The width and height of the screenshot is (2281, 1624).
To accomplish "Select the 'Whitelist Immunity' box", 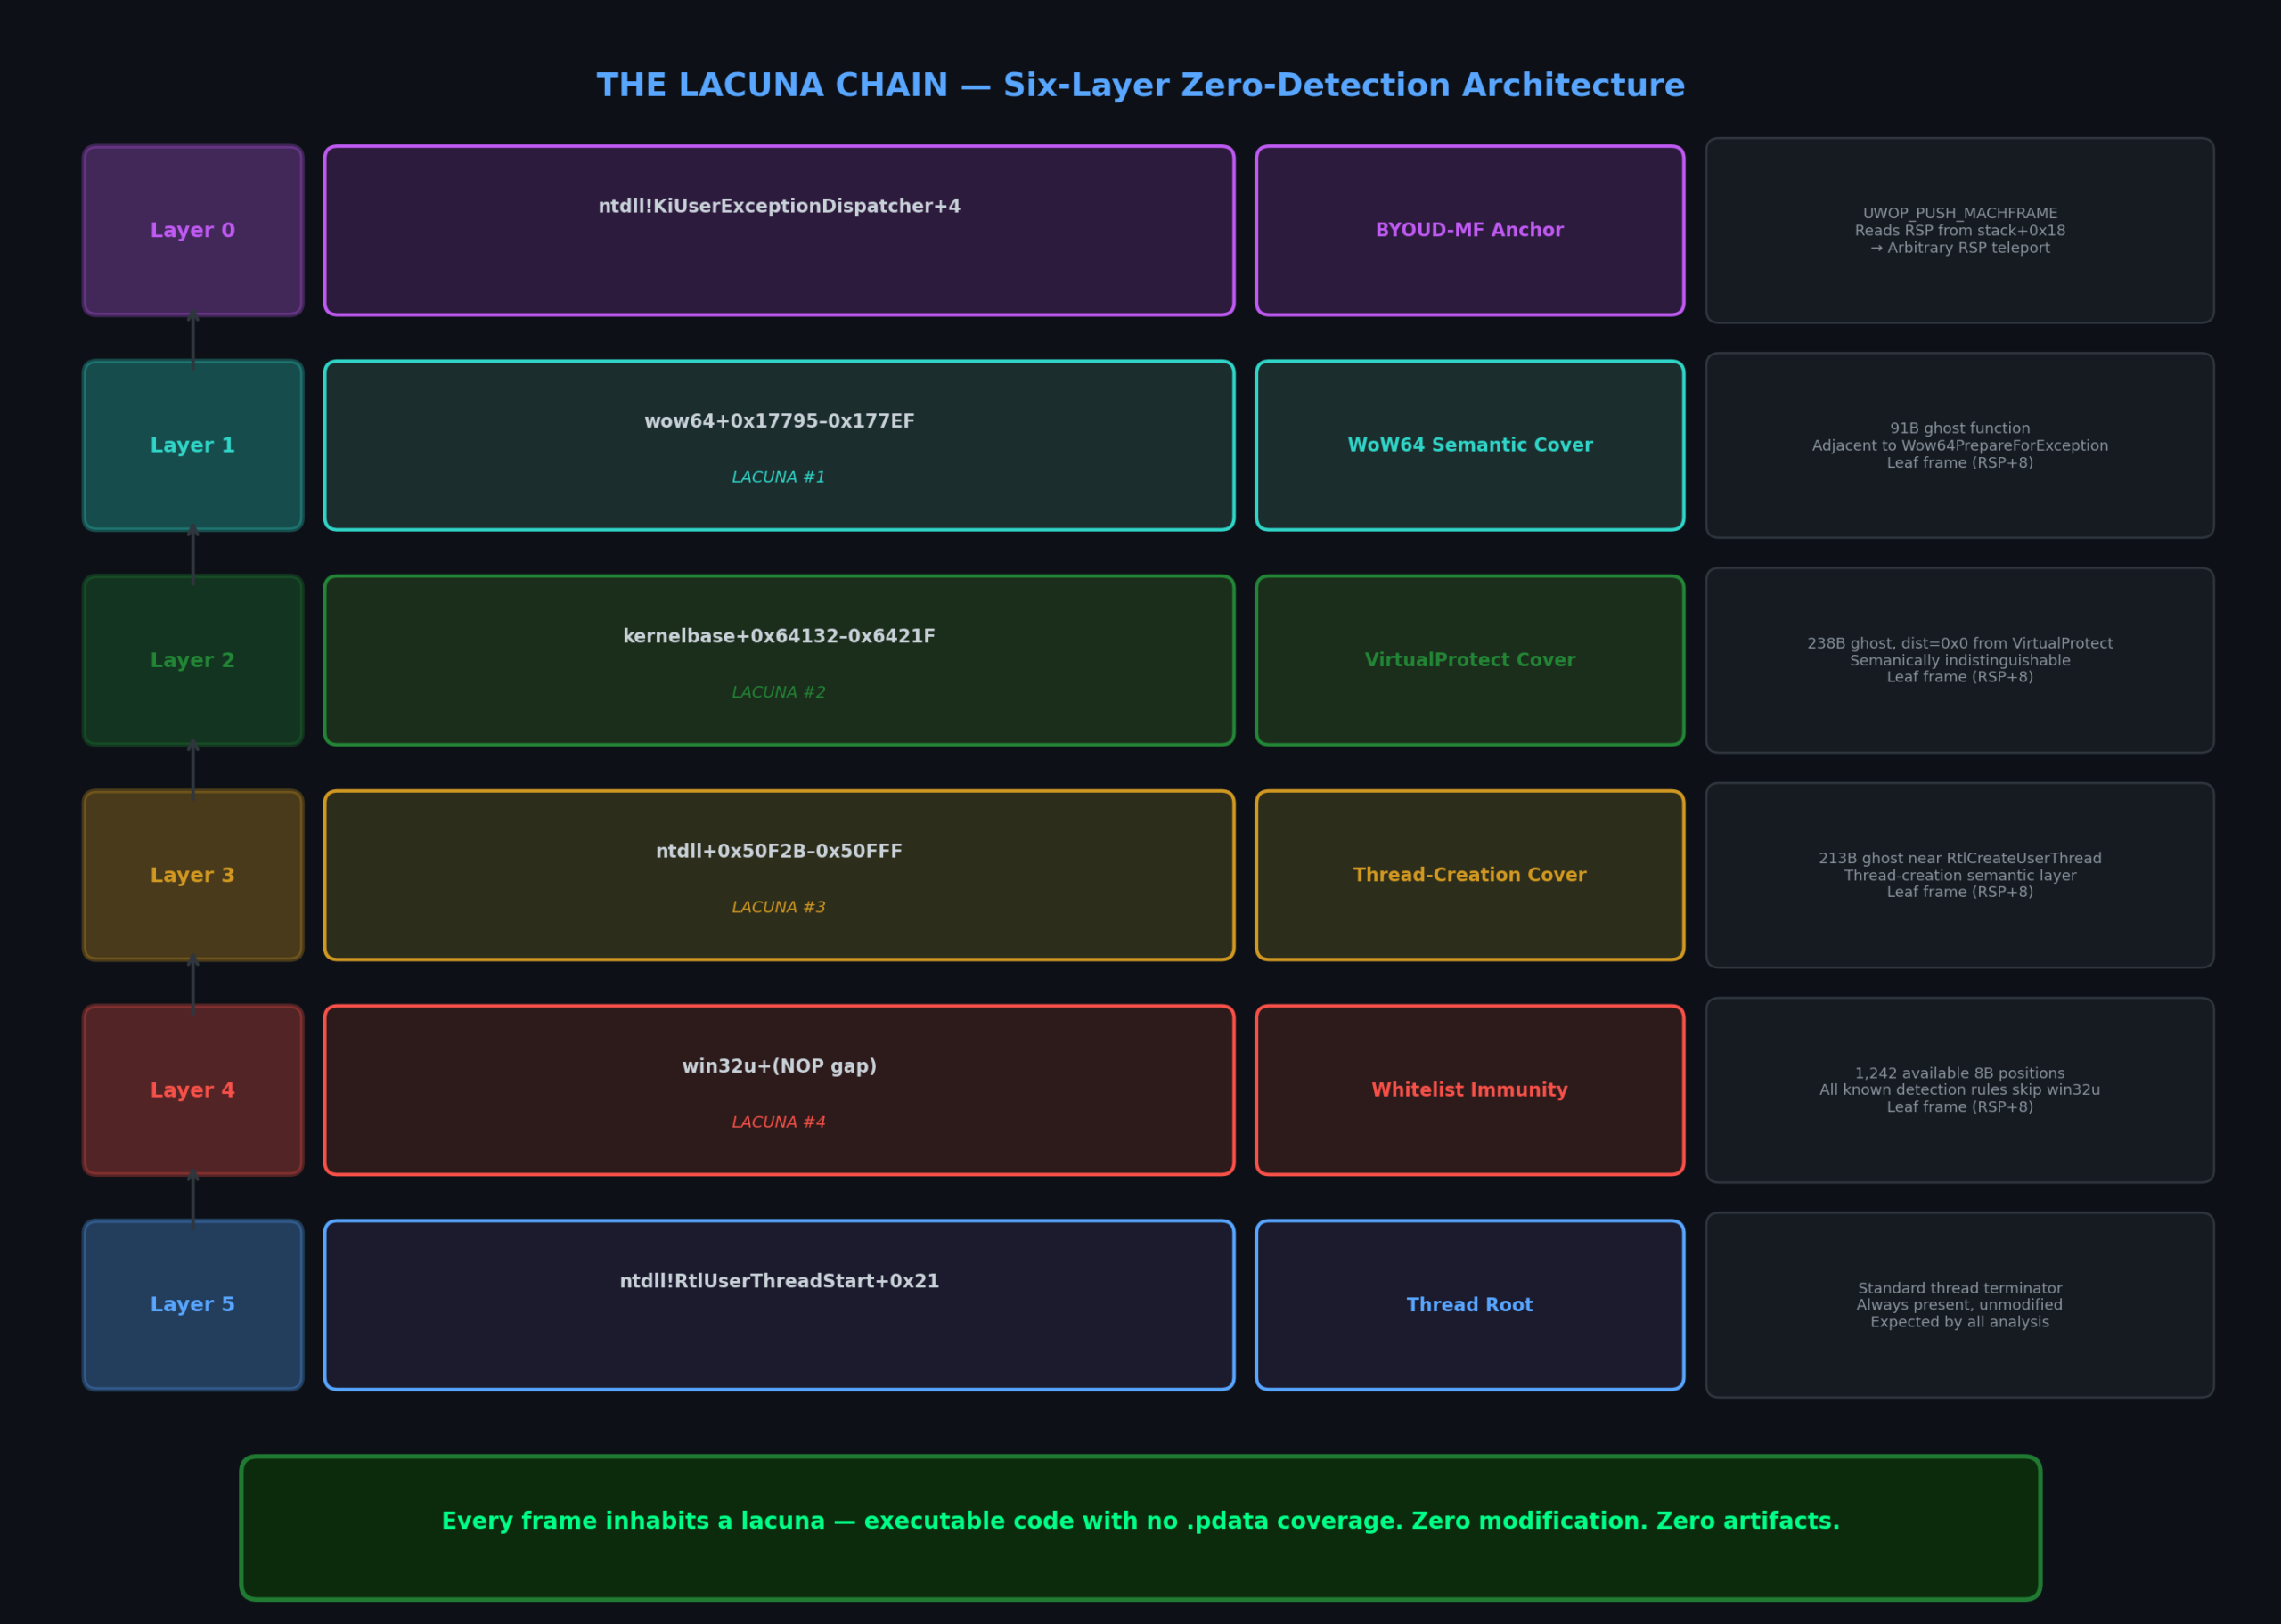I will [1470, 1090].
